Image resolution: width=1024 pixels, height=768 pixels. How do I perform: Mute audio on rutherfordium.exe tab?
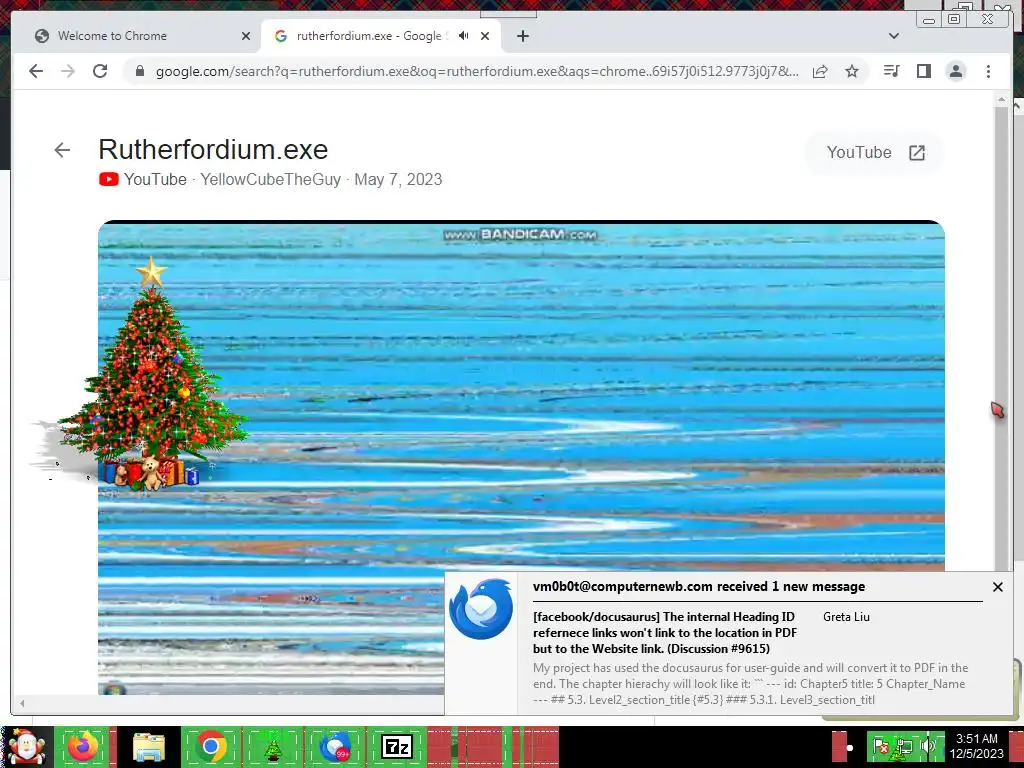click(464, 36)
